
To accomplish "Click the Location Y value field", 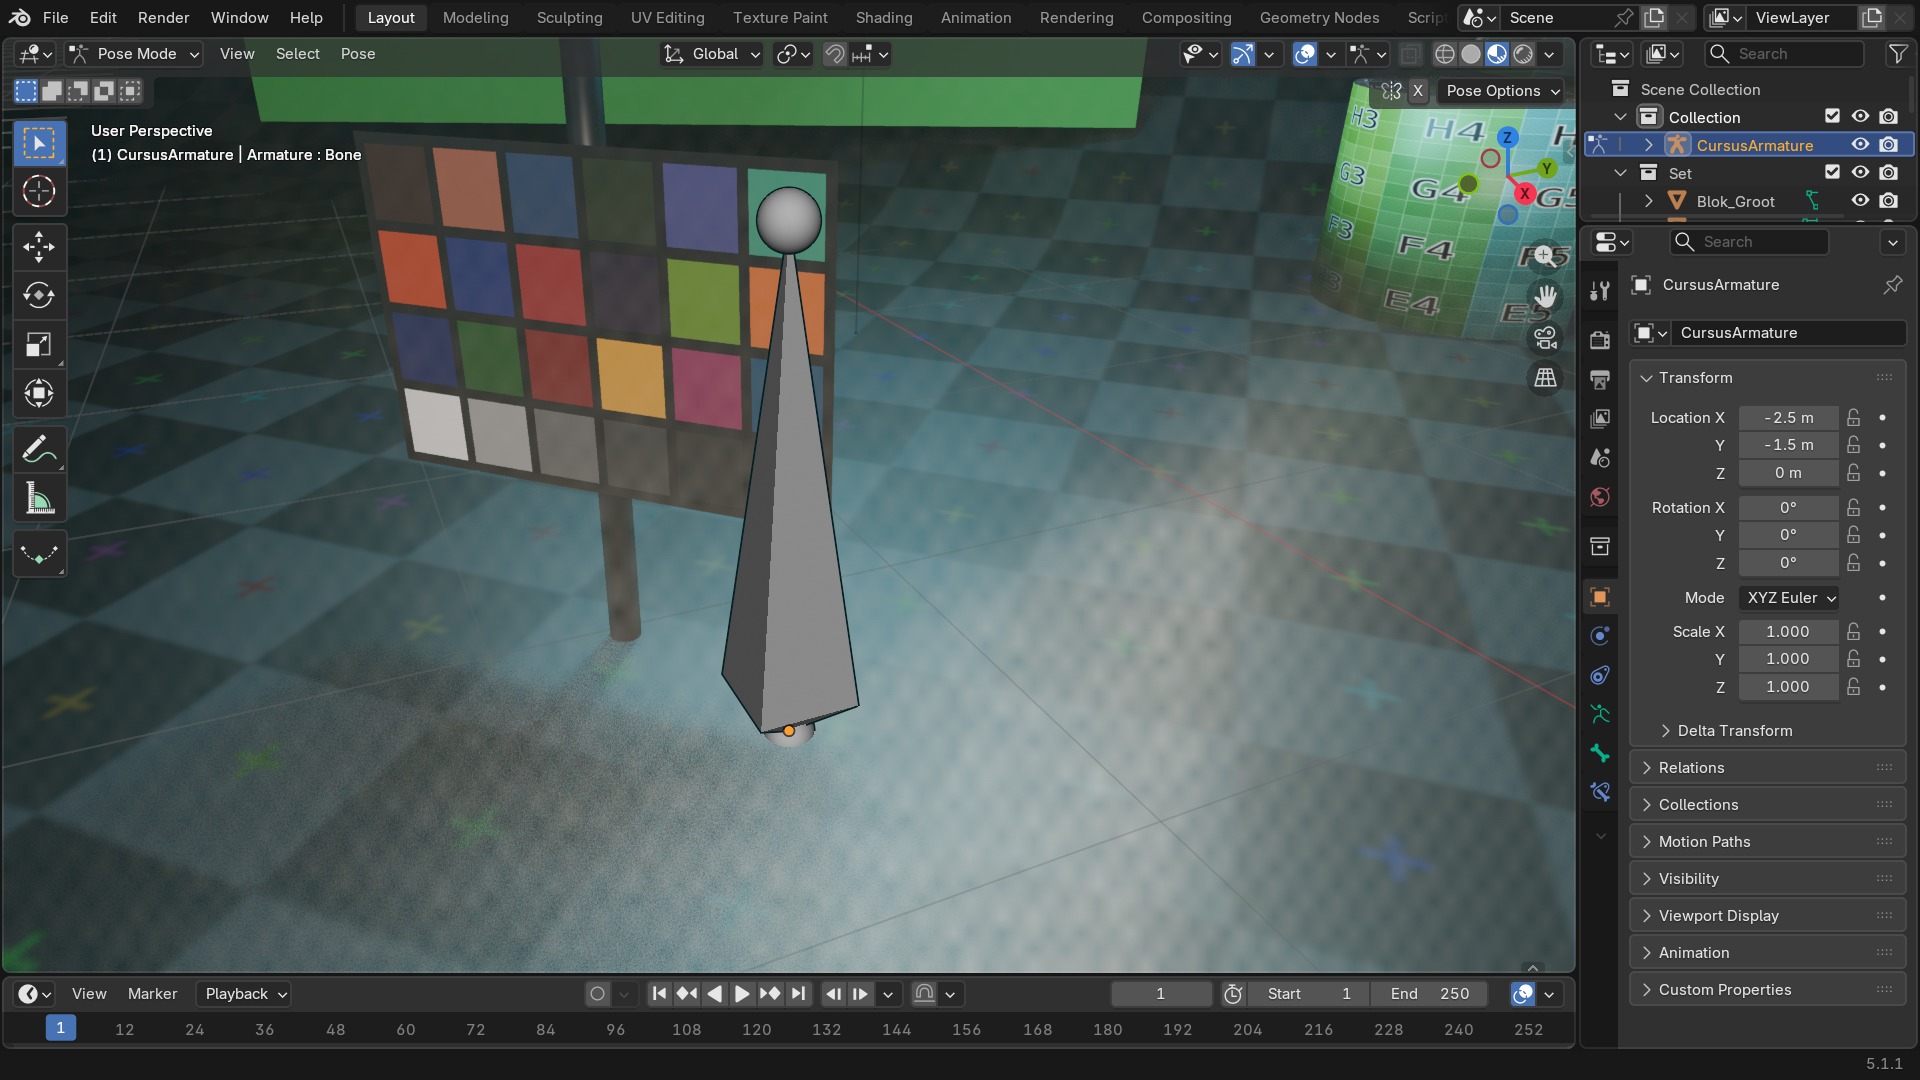I will pos(1788,445).
